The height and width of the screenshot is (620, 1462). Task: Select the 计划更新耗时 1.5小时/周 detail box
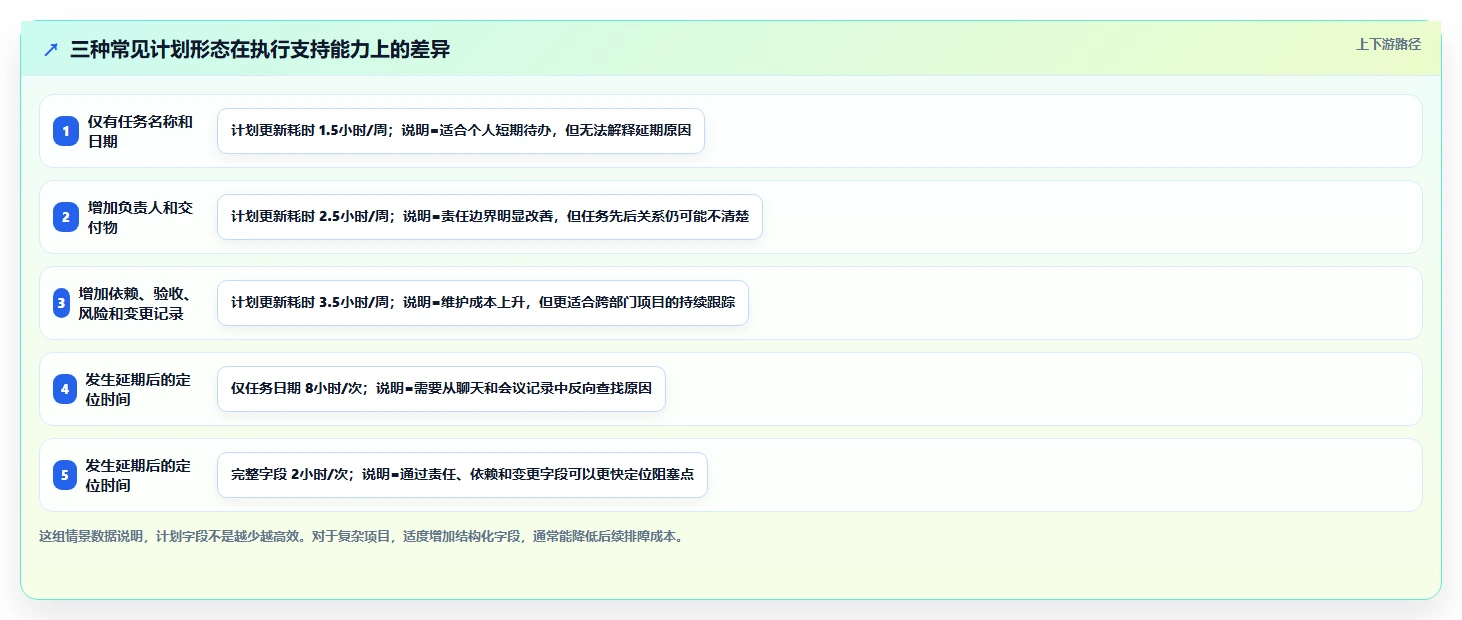(x=461, y=131)
